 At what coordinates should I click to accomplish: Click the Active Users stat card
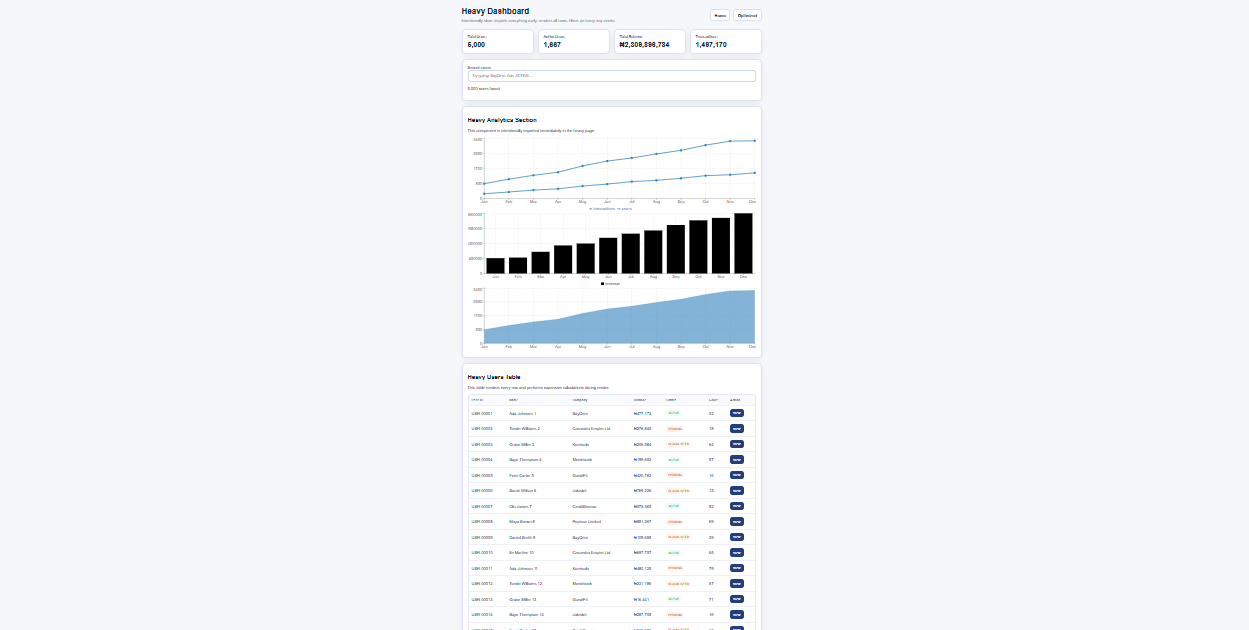[574, 41]
